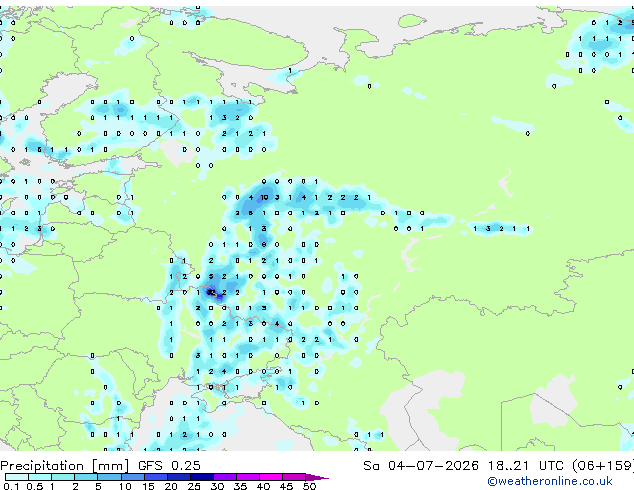Click the 'Sa 04-07-2026' date text
Screen dimensions: 634x490
421,466
